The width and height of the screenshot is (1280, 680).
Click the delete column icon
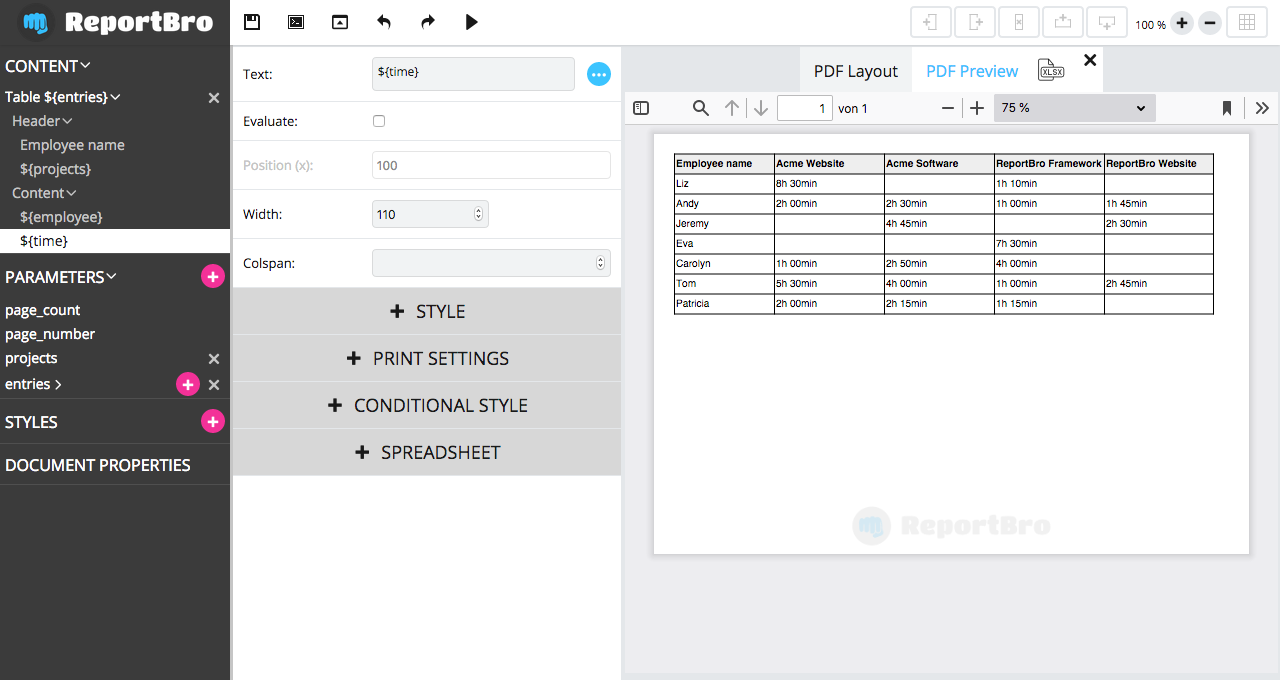click(x=1019, y=22)
